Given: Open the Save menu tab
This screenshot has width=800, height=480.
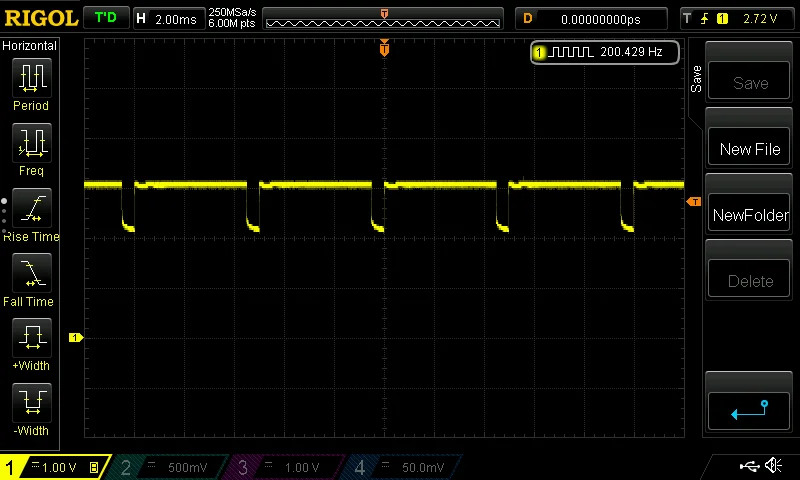Looking at the screenshot, I should tap(696, 79).
